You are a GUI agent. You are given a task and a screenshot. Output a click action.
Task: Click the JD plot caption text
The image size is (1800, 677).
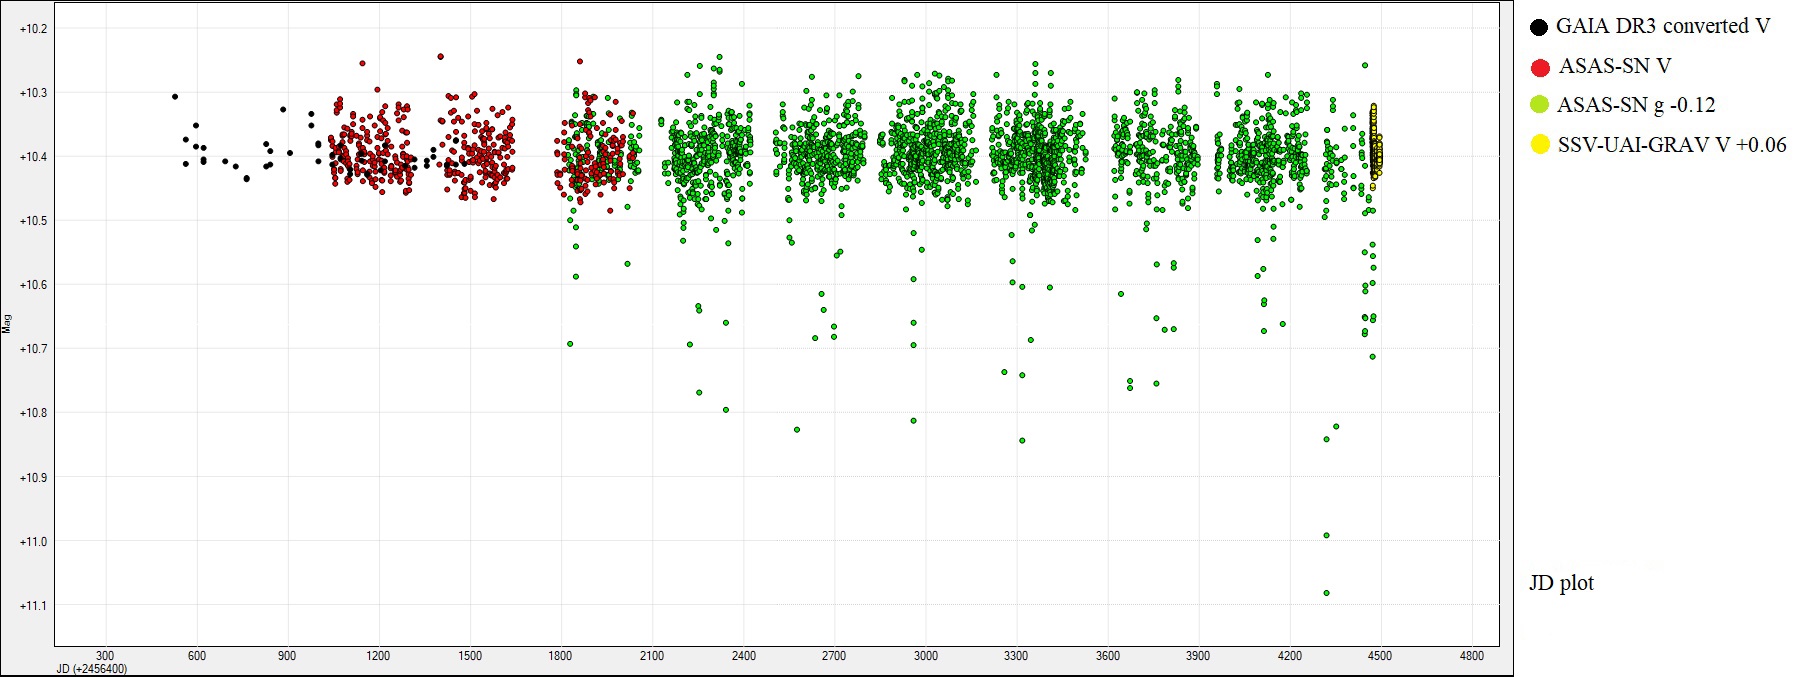pos(1561,583)
